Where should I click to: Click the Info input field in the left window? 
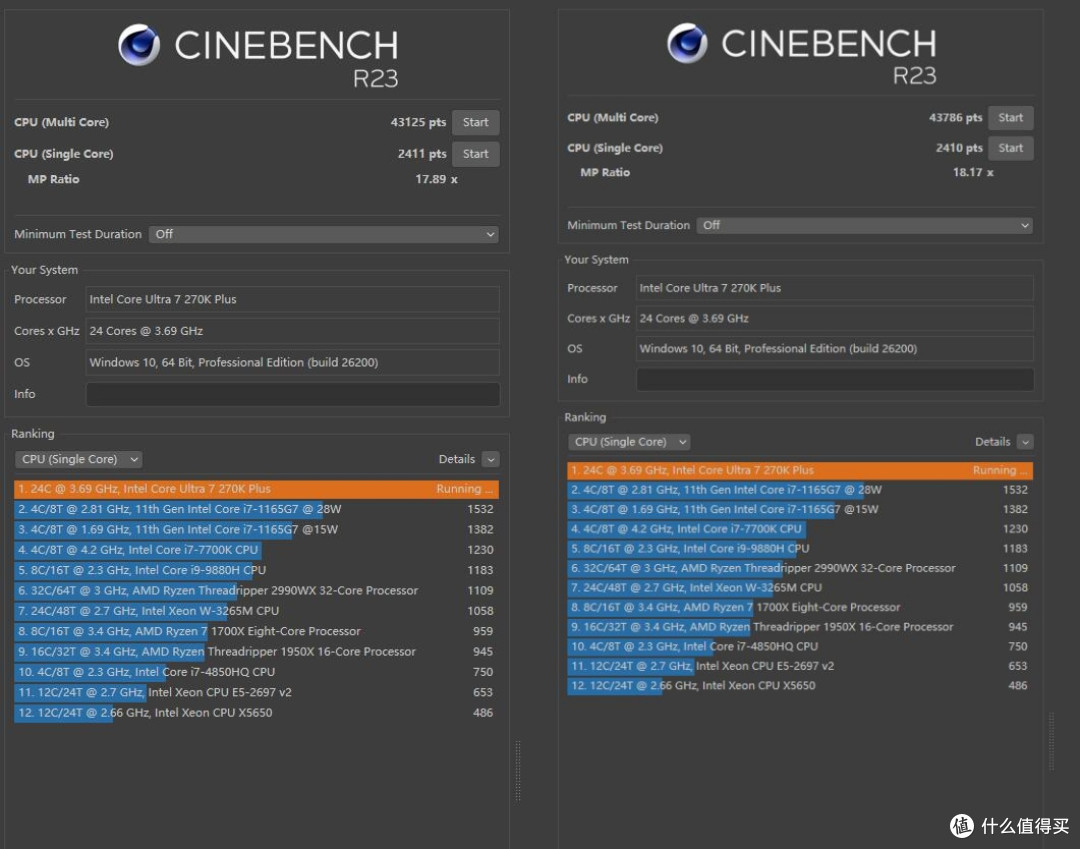[293, 394]
